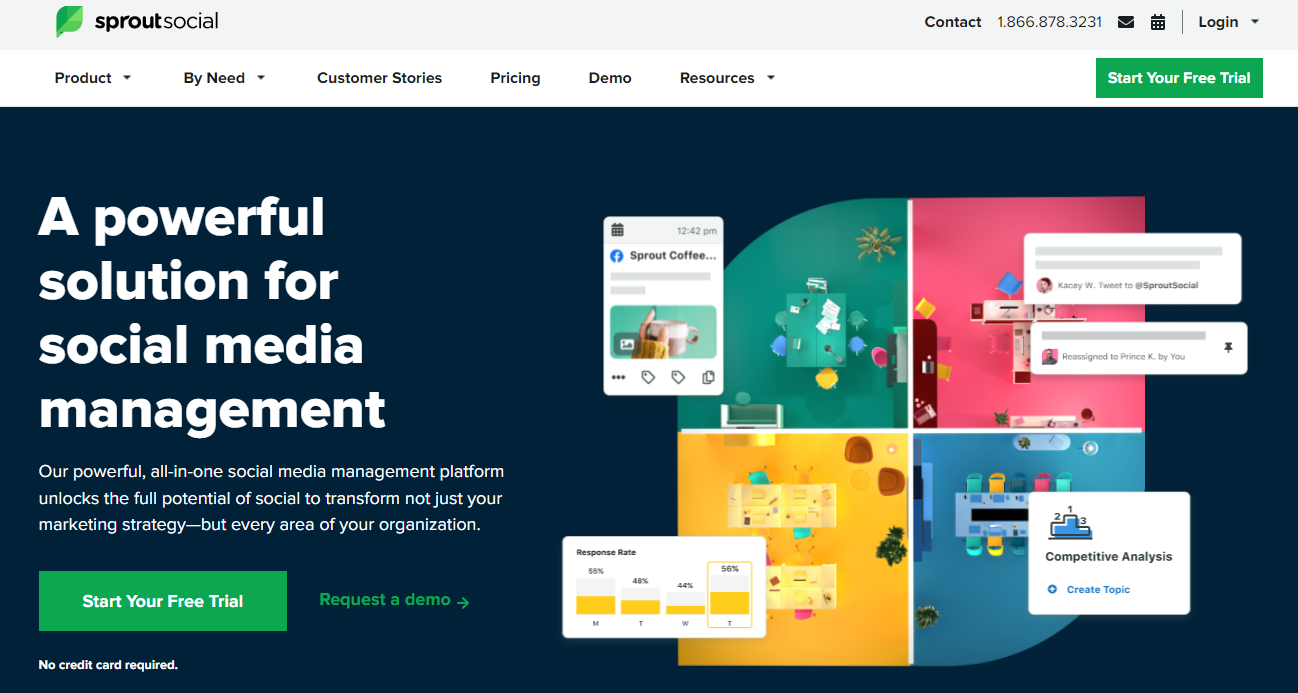Open the Resources dropdown menu
The image size is (1298, 693).
coord(727,78)
